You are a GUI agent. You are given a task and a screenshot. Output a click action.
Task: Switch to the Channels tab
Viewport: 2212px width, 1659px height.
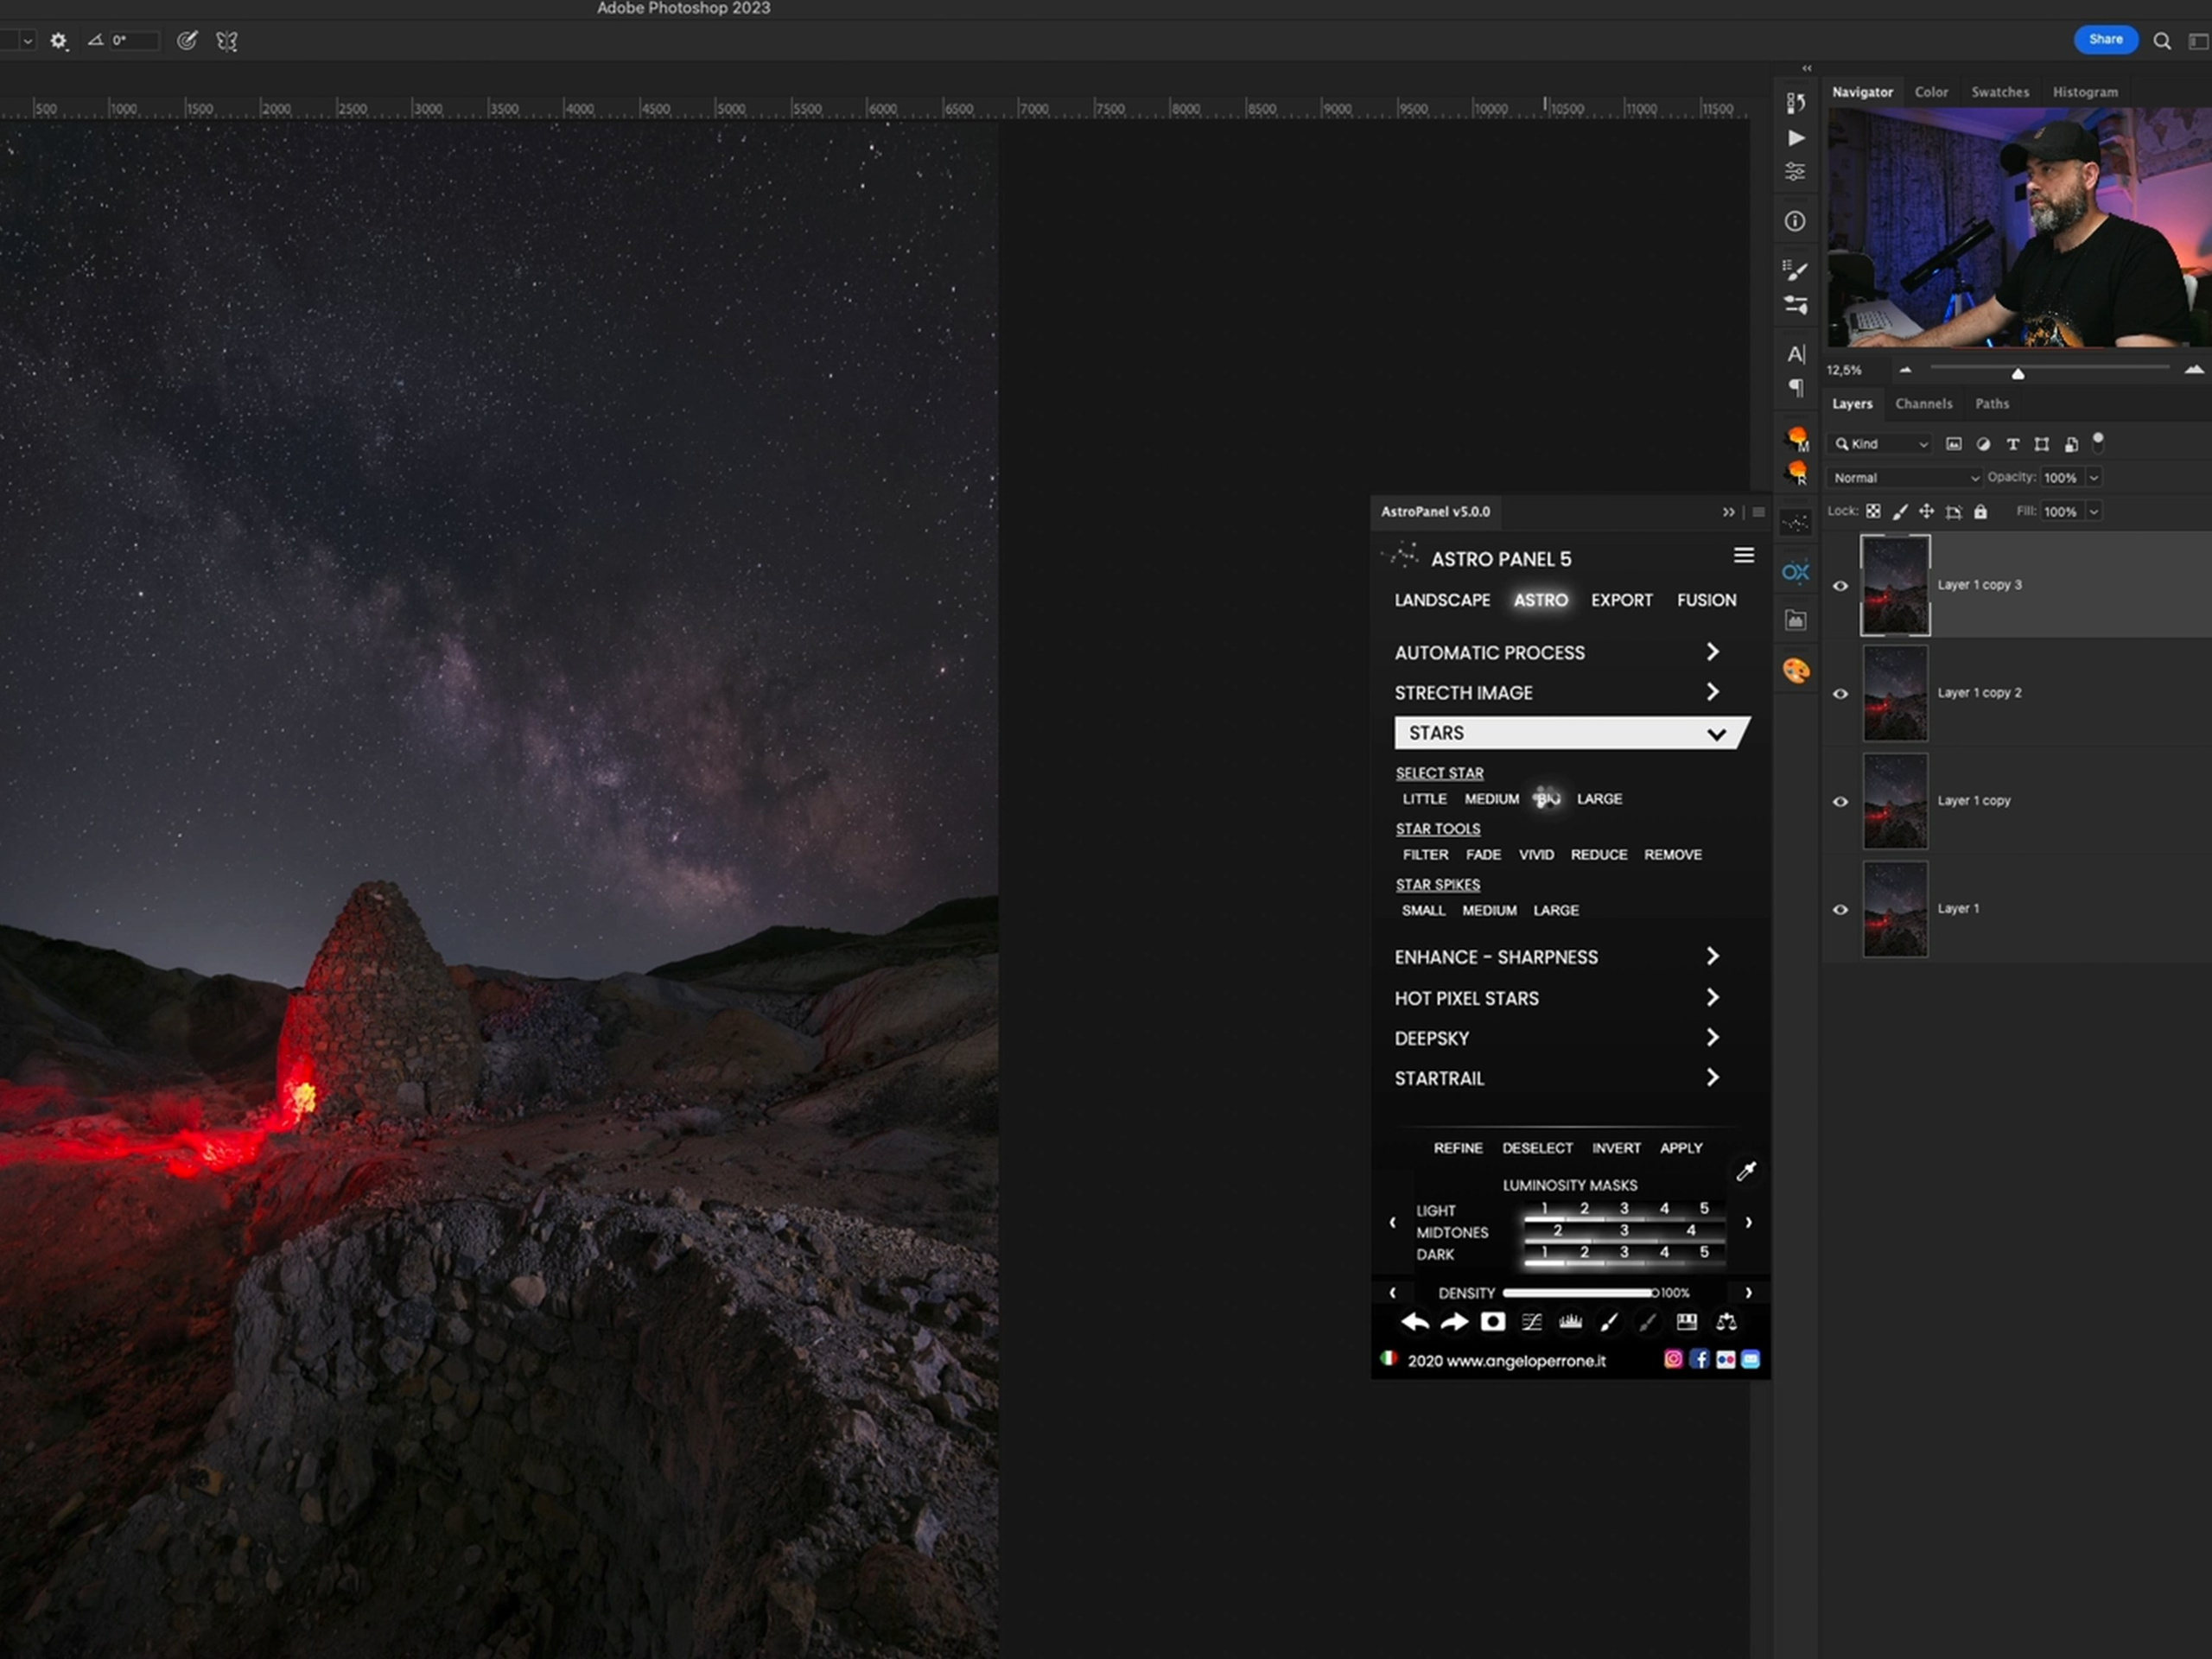[1923, 404]
